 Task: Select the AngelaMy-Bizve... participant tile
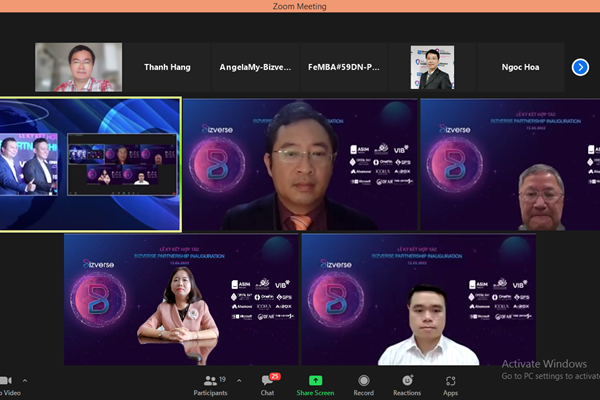255,67
